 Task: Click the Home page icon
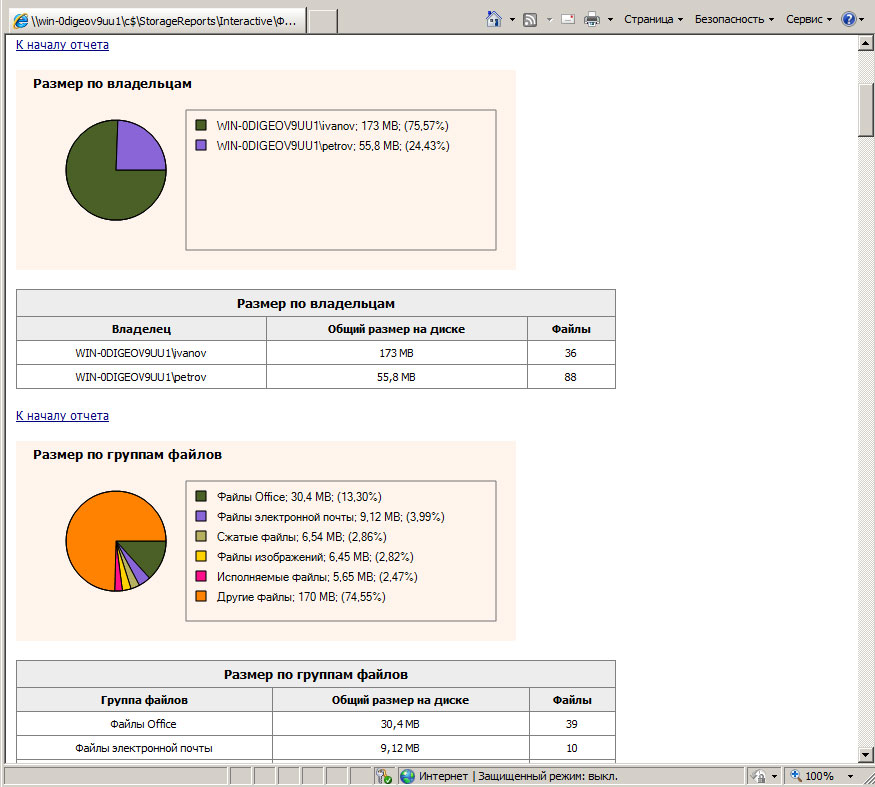tap(493, 19)
